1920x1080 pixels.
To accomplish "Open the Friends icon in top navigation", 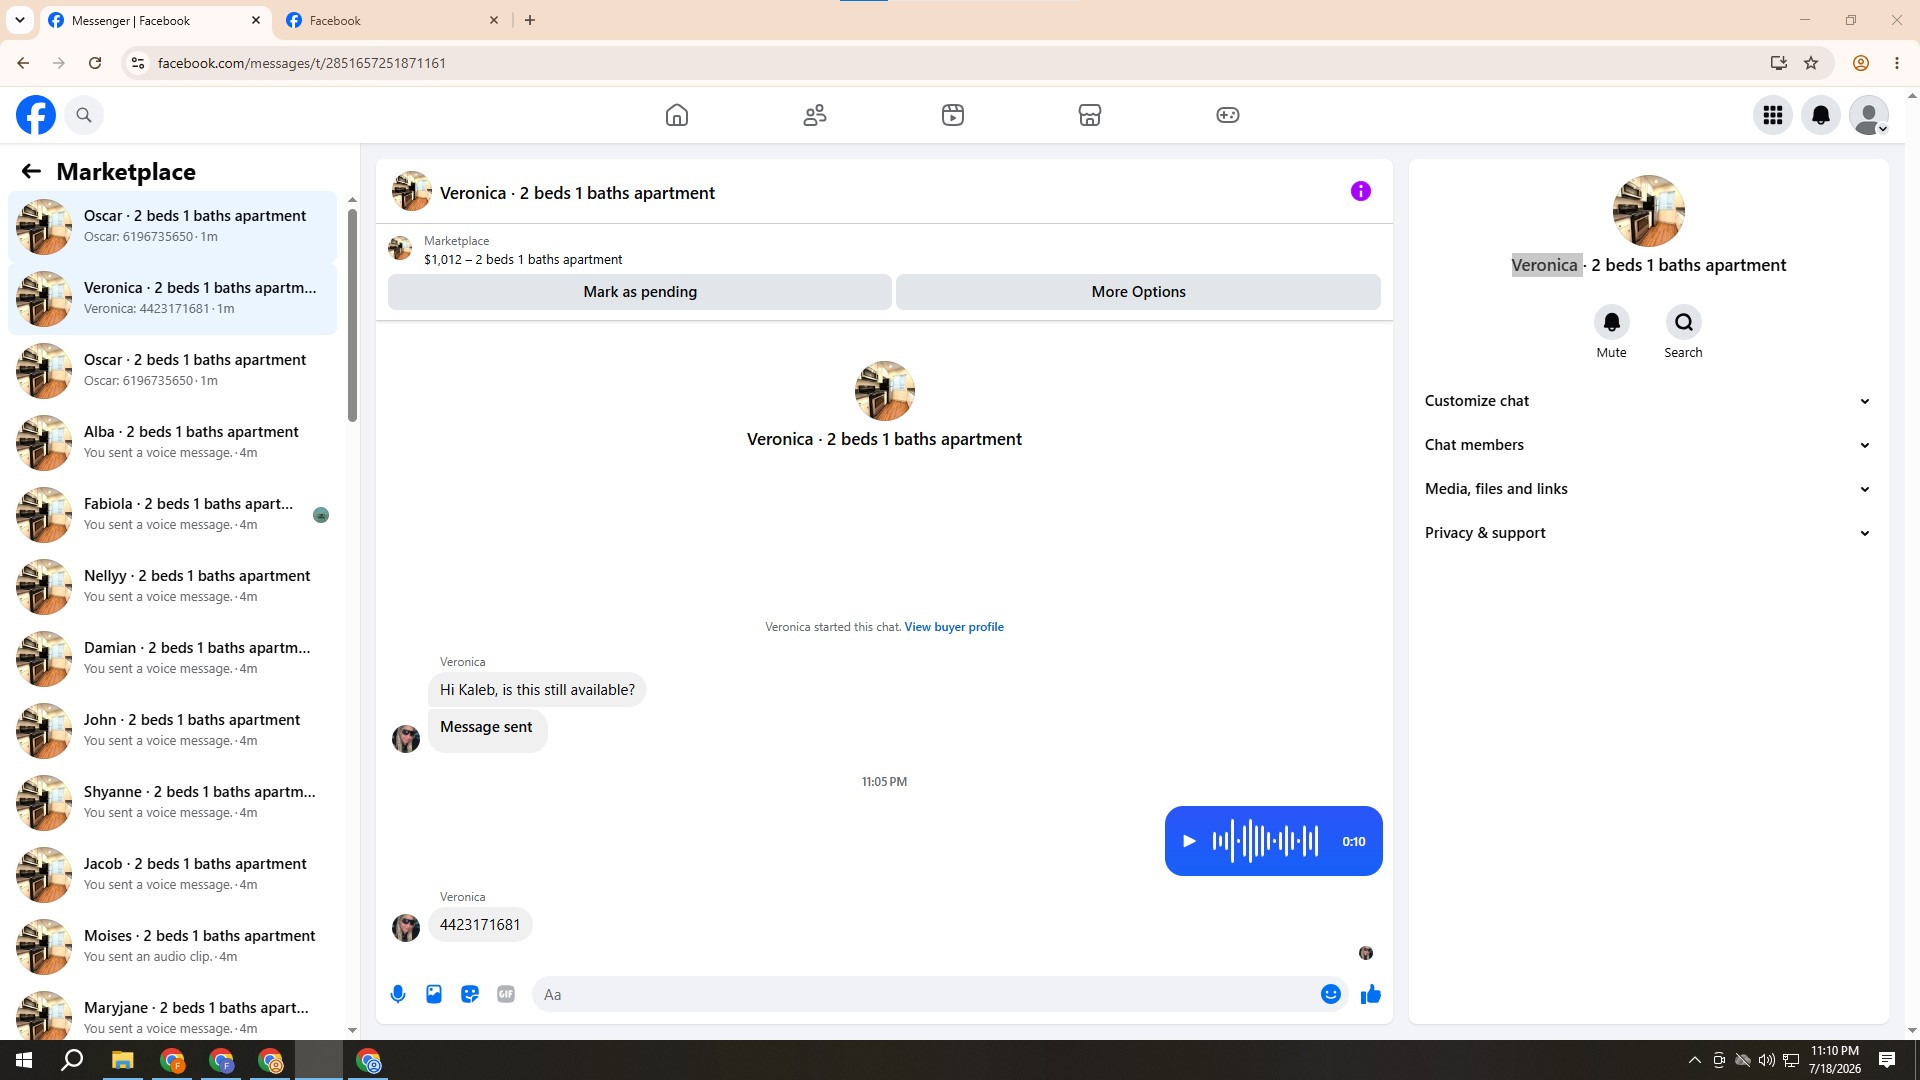I will (x=815, y=115).
